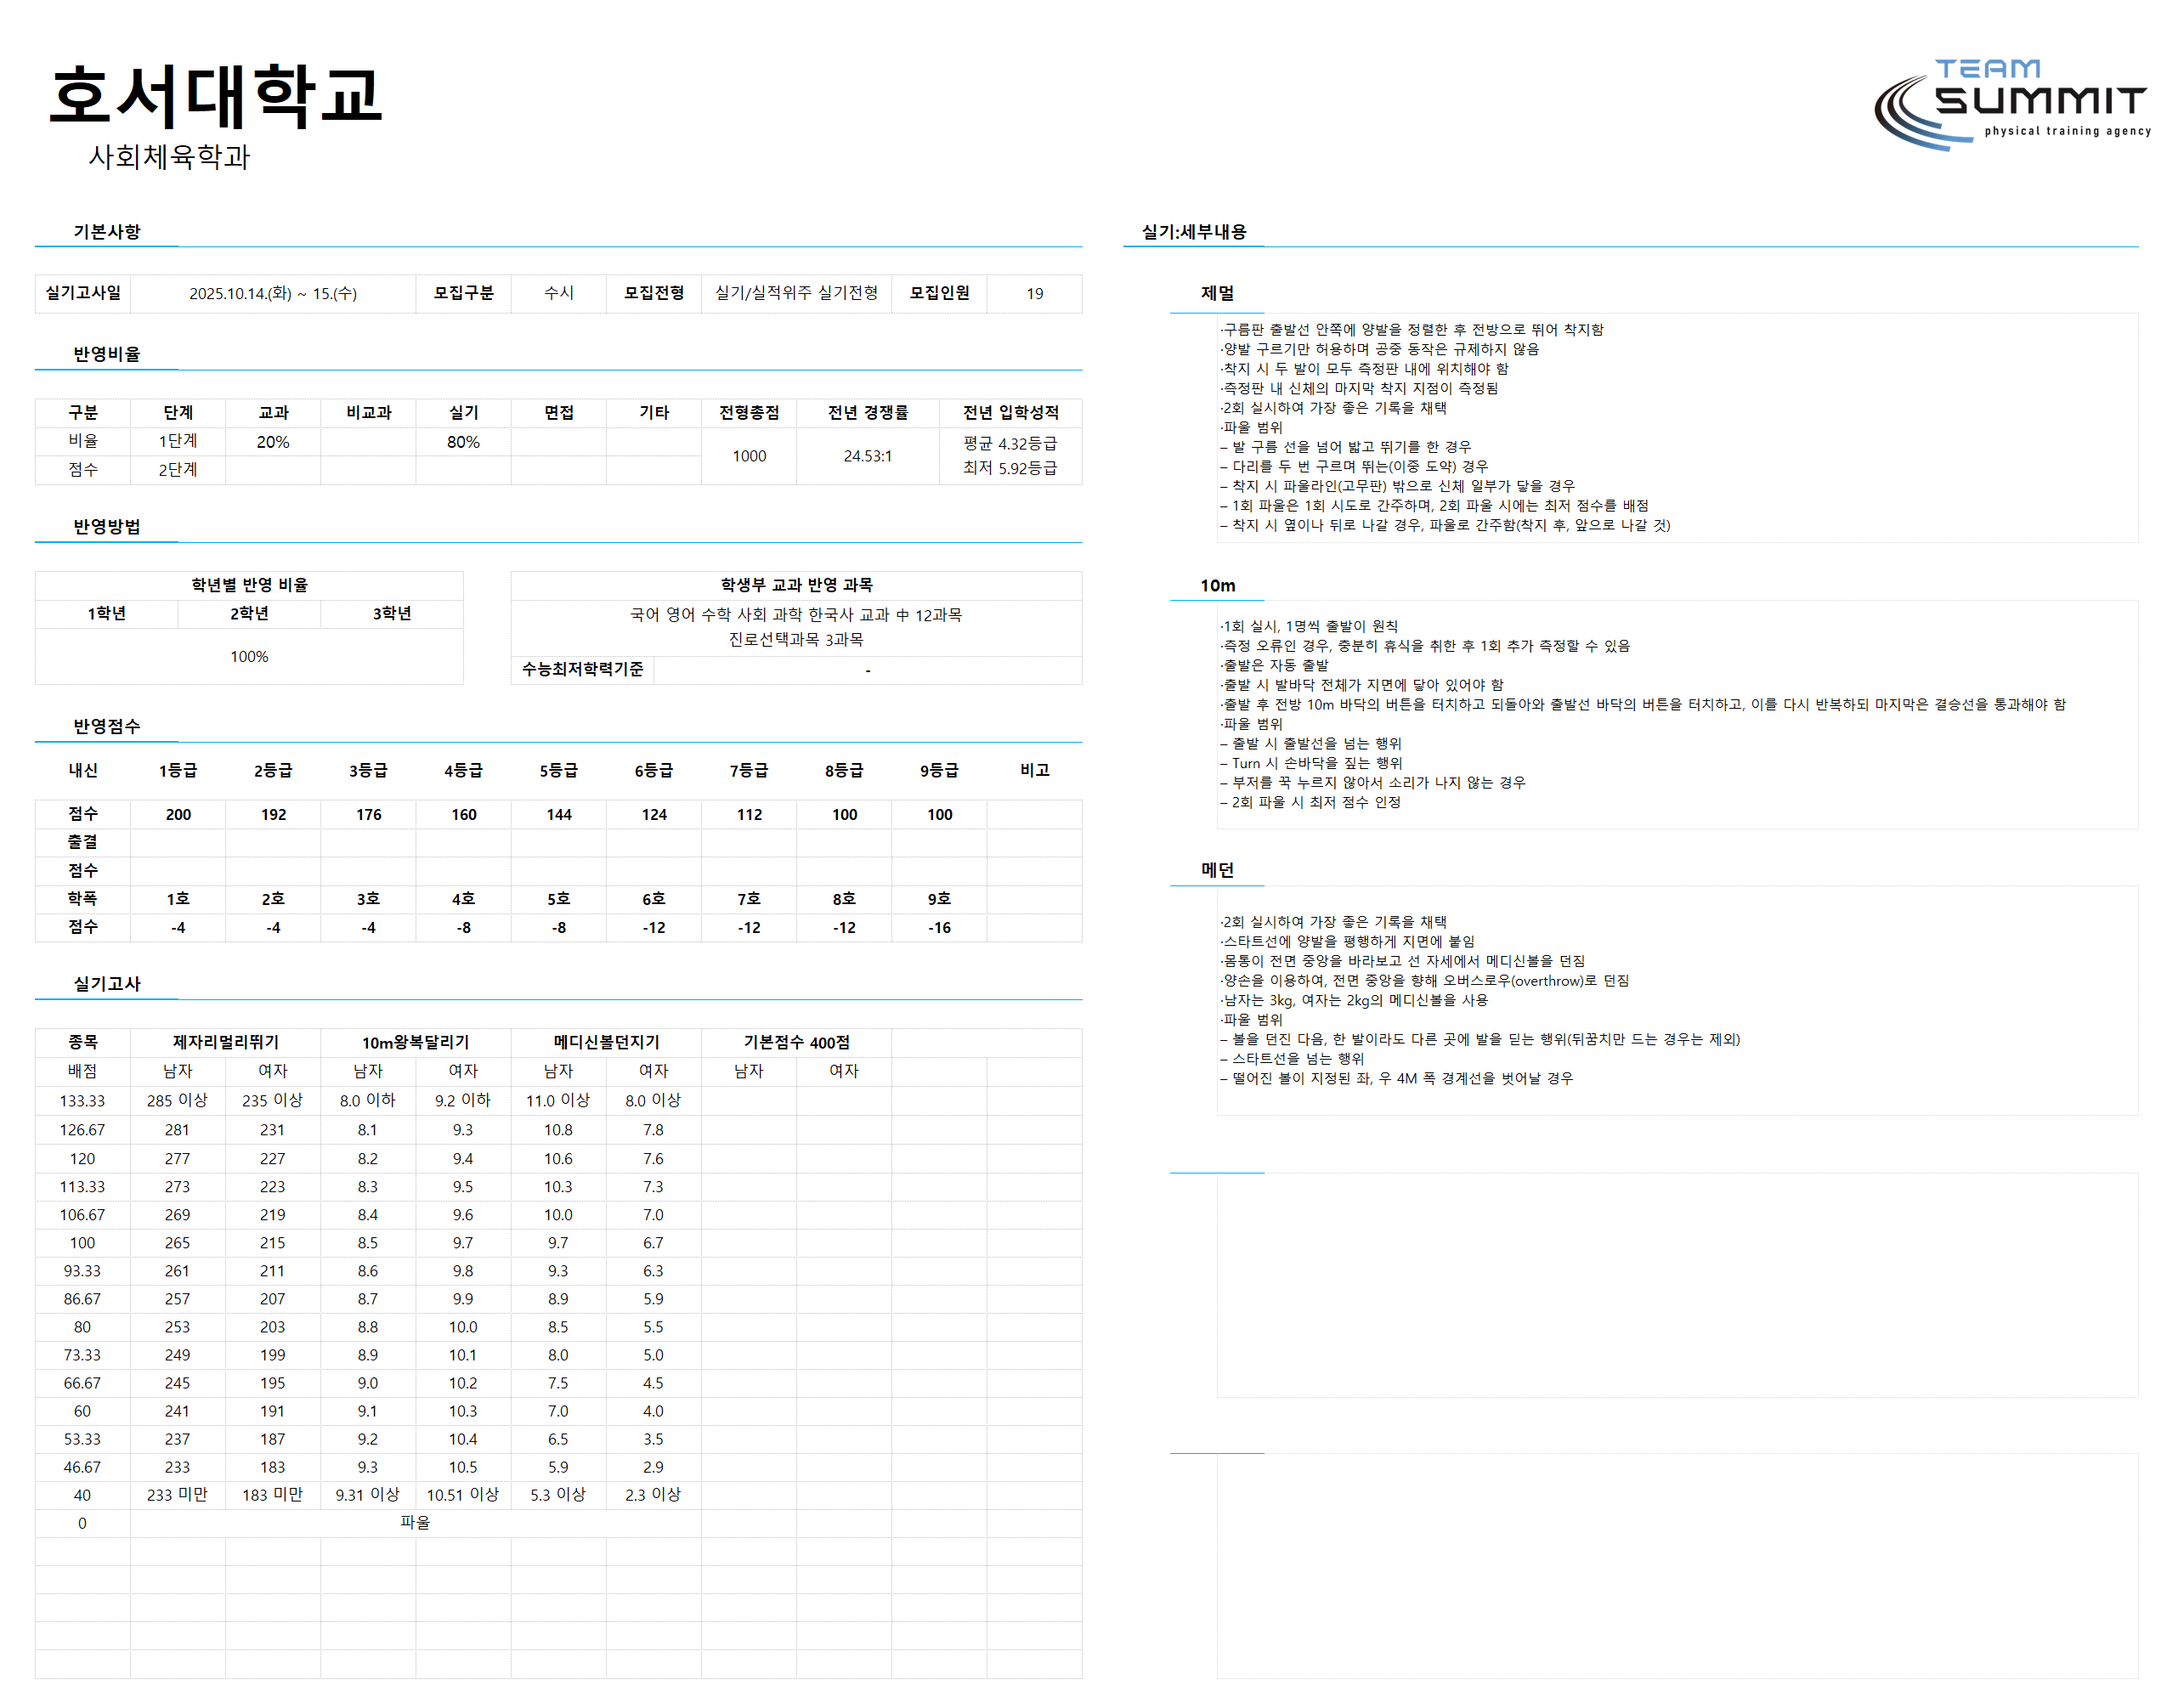The height and width of the screenshot is (1708, 2184).
Task: Select the total score 1000 cell
Action: click(749, 456)
